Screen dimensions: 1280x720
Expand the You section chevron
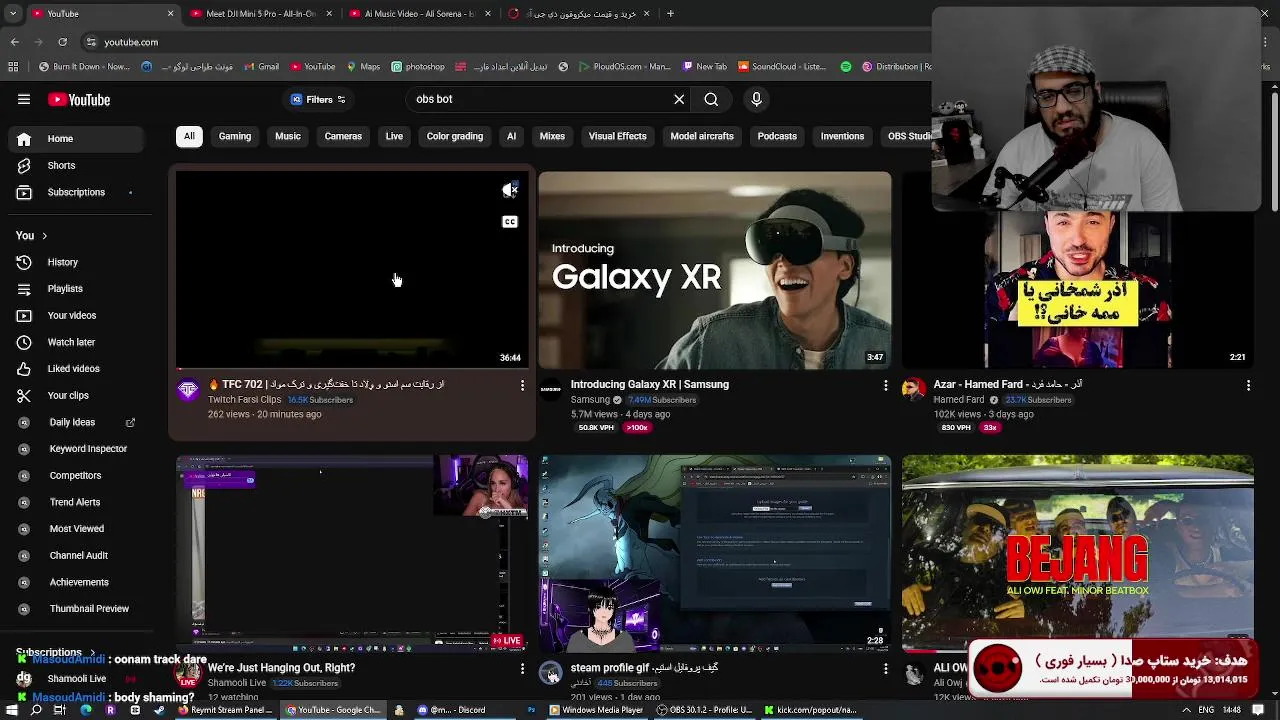44,236
